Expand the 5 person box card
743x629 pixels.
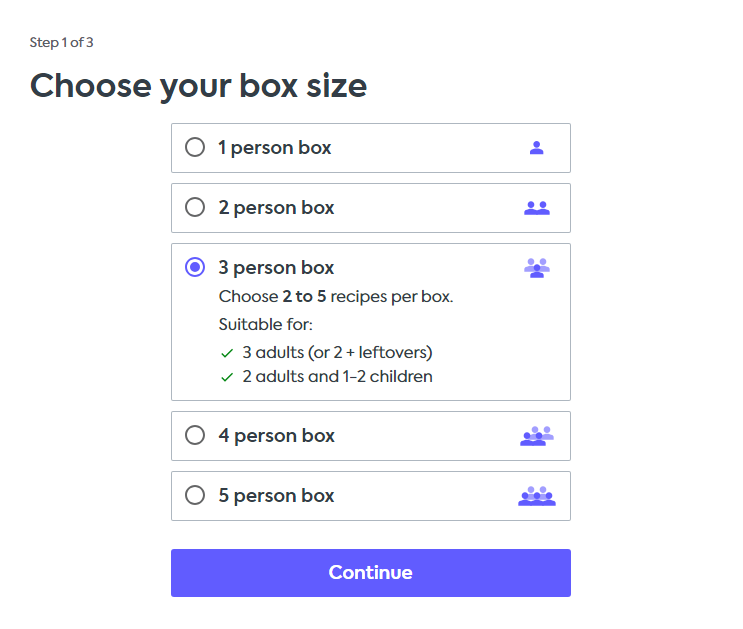click(x=371, y=496)
